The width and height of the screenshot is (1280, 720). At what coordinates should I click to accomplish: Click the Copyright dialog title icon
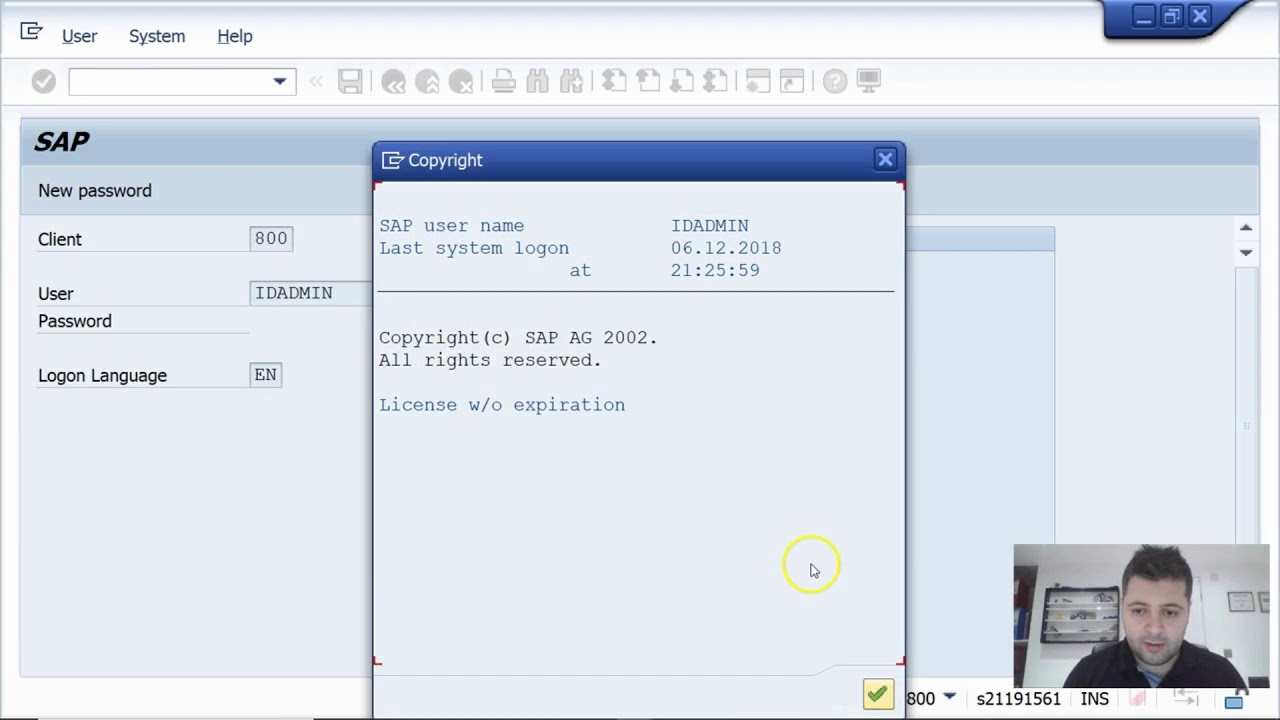[x=392, y=160]
